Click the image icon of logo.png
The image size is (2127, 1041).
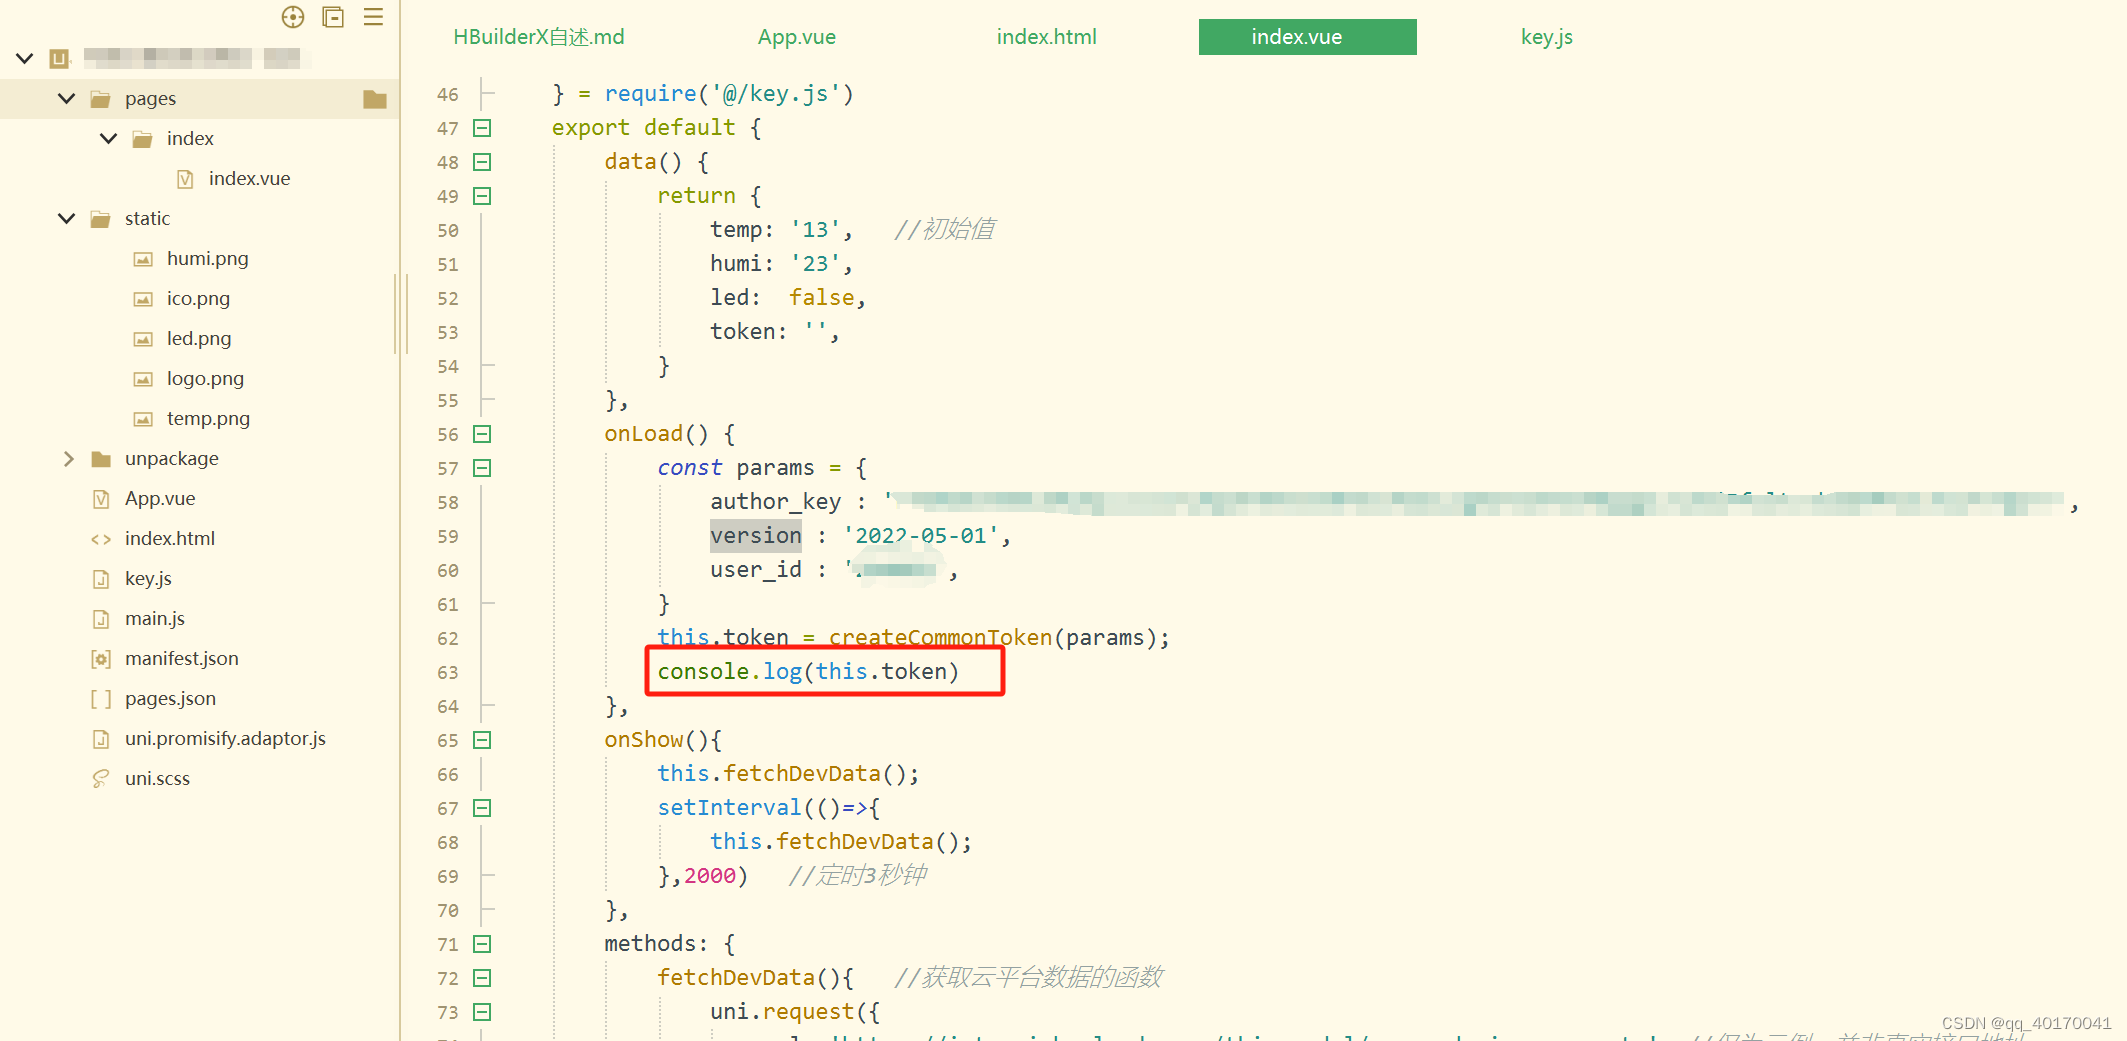click(143, 379)
